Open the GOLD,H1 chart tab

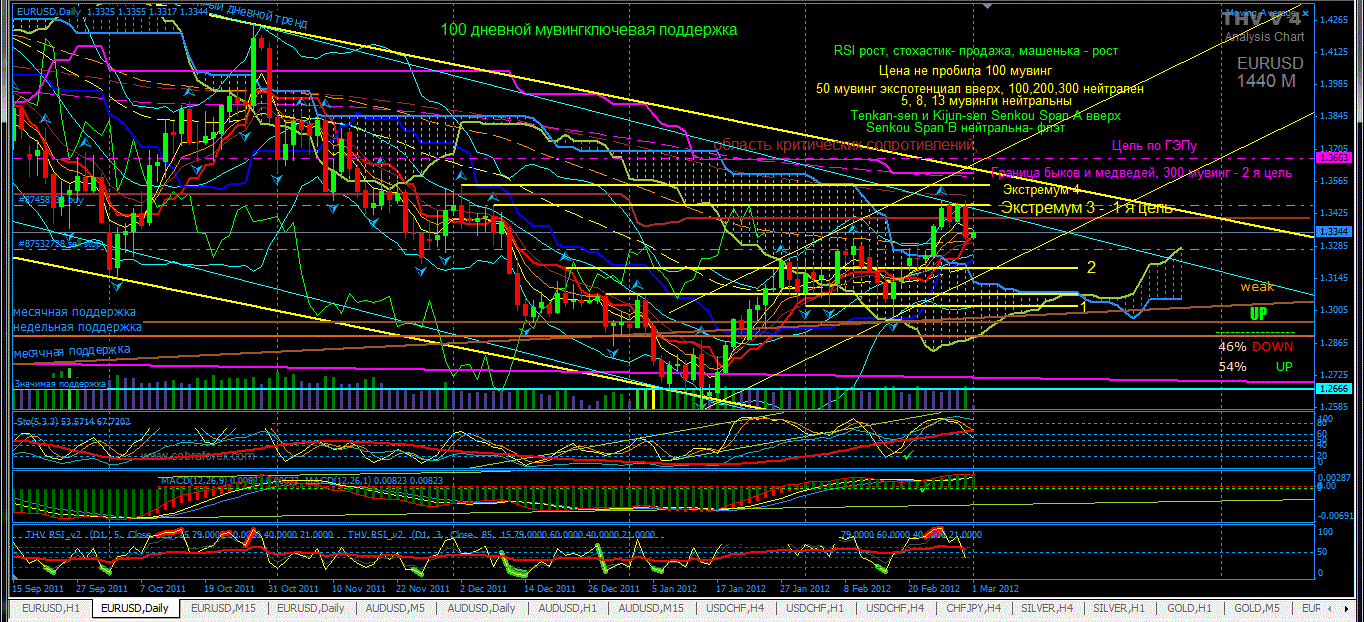pyautogui.click(x=1190, y=608)
